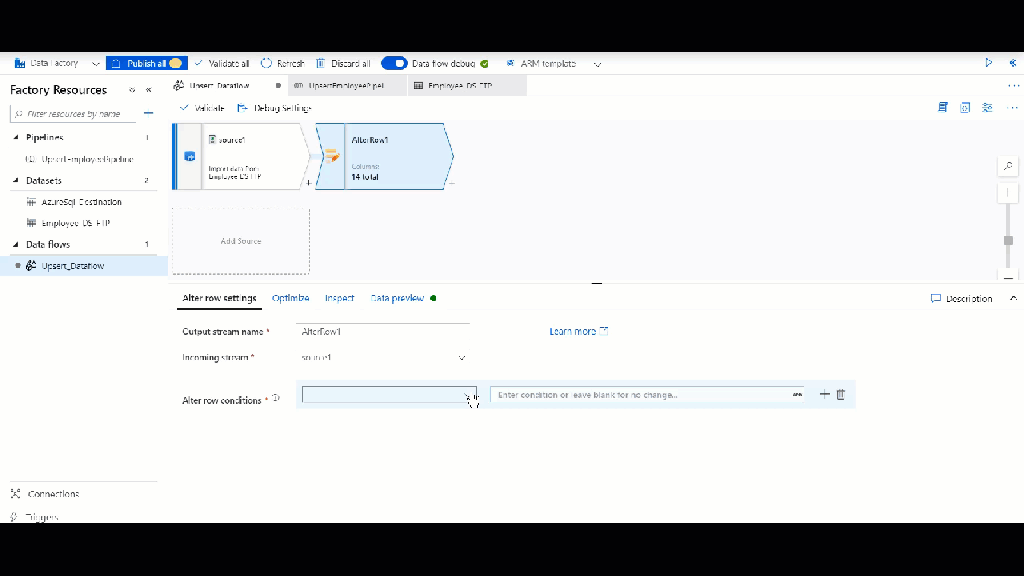Viewport: 1024px width, 576px height.
Task: Discard all changes
Action: [x=344, y=63]
